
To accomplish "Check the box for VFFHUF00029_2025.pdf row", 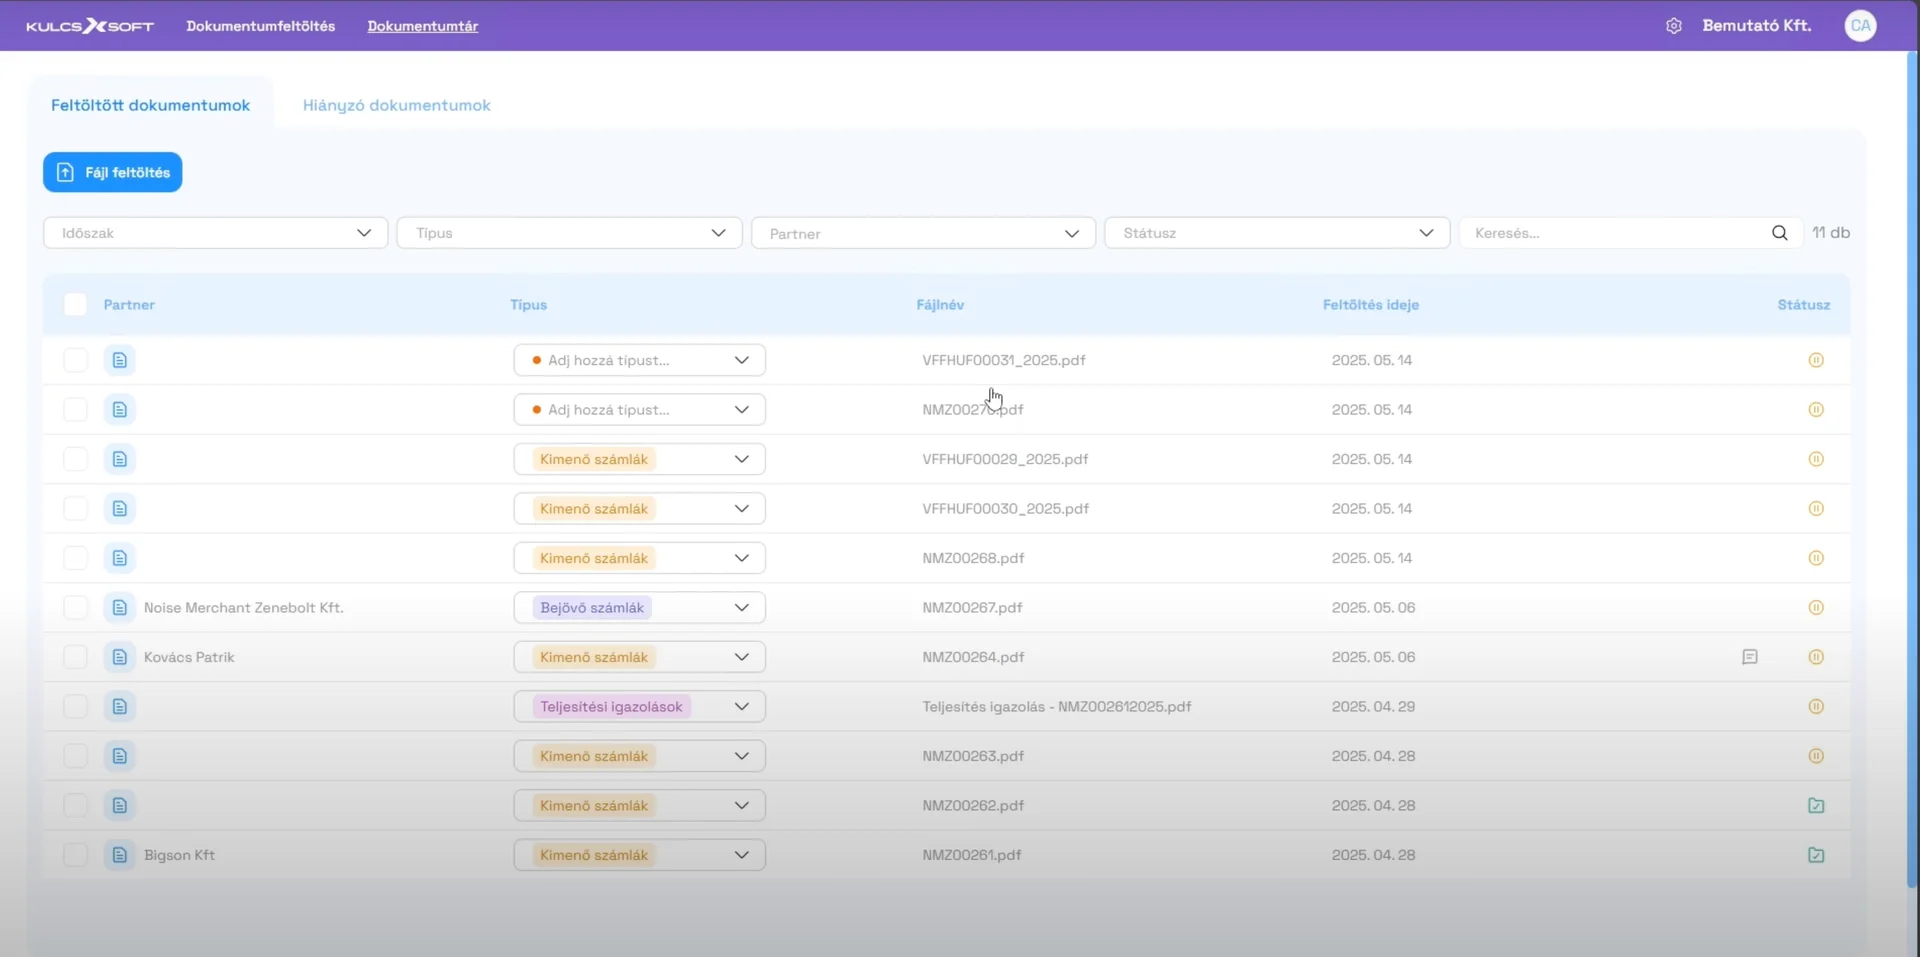I will 75,459.
